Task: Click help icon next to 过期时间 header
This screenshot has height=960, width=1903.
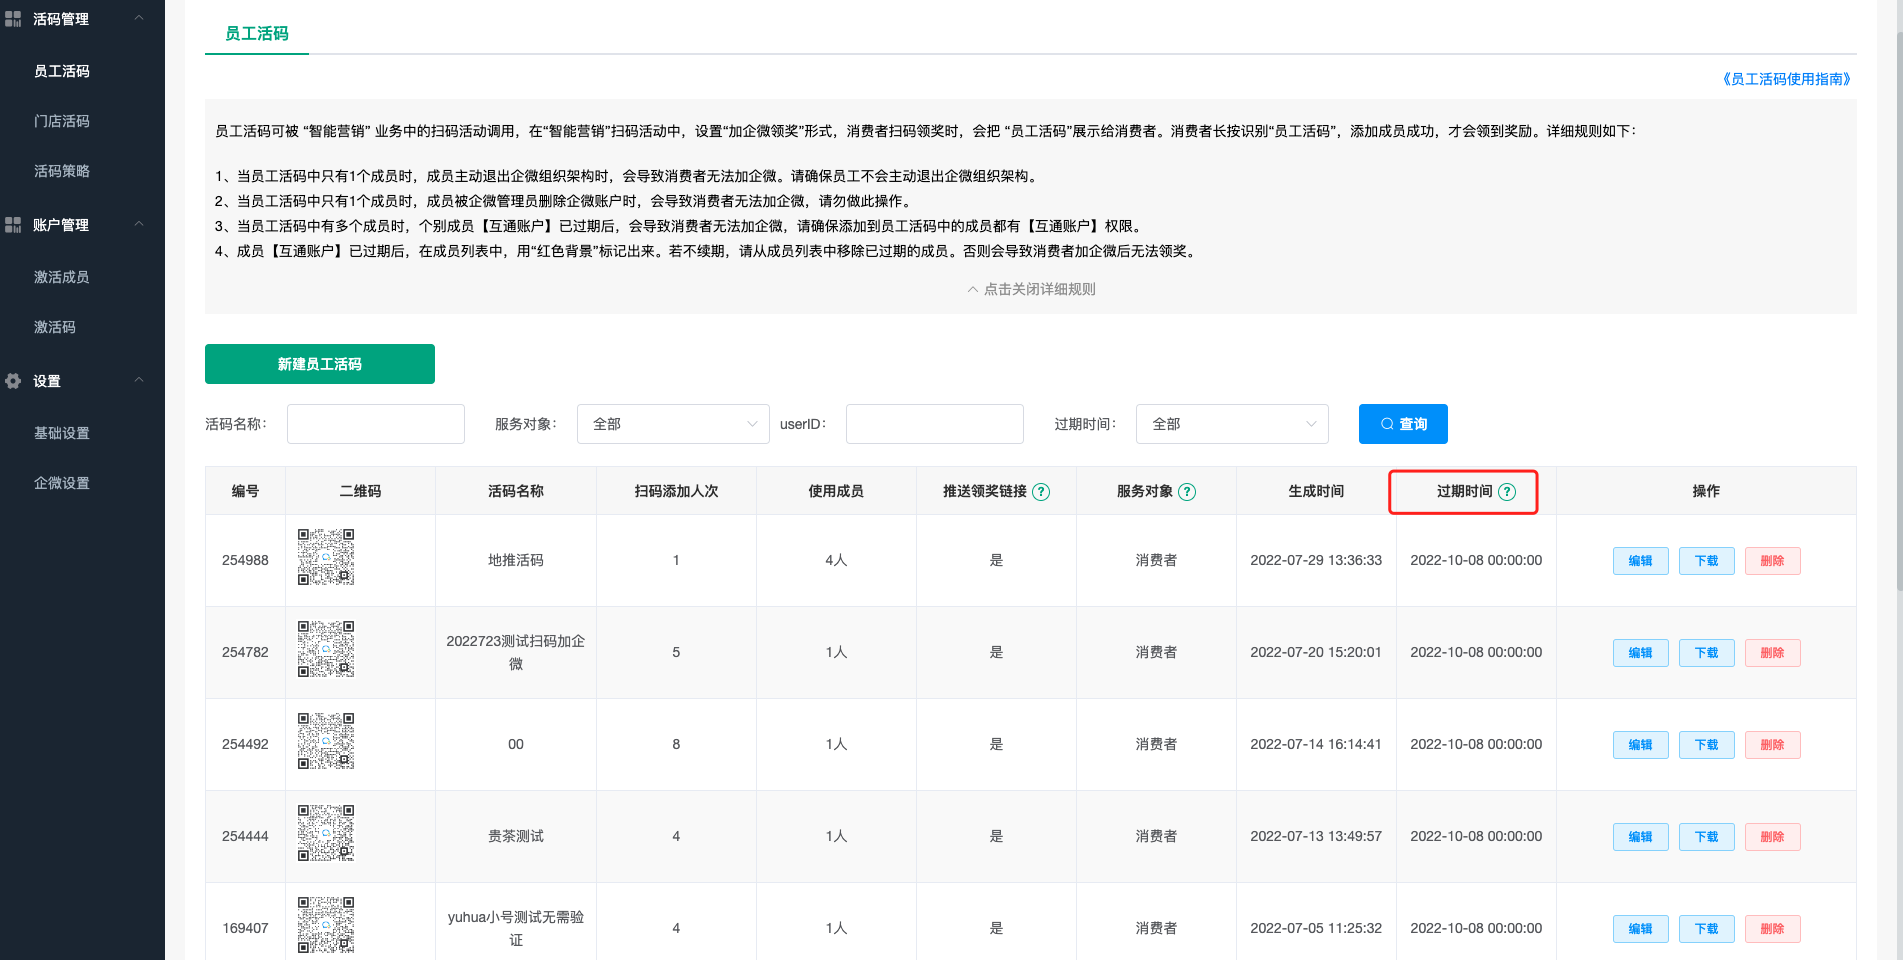Action: (1507, 492)
